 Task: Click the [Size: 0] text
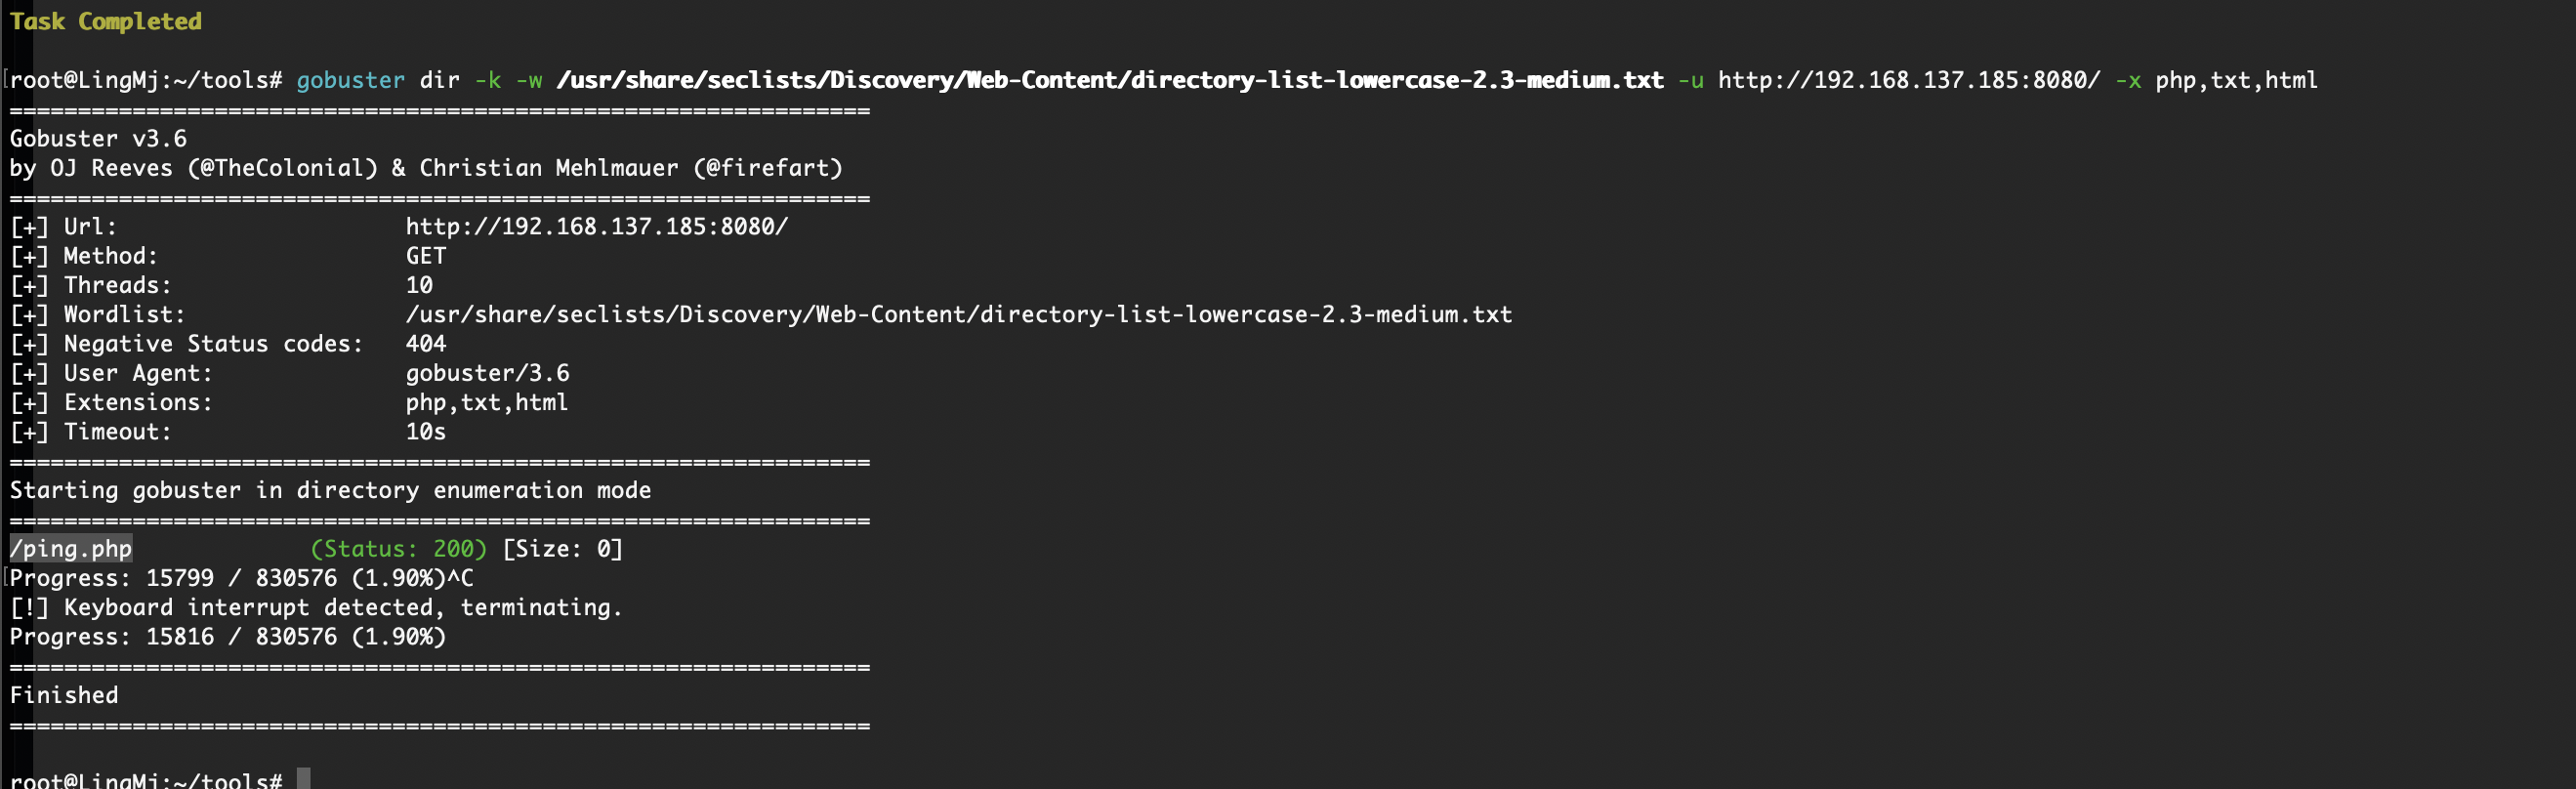[563, 549]
